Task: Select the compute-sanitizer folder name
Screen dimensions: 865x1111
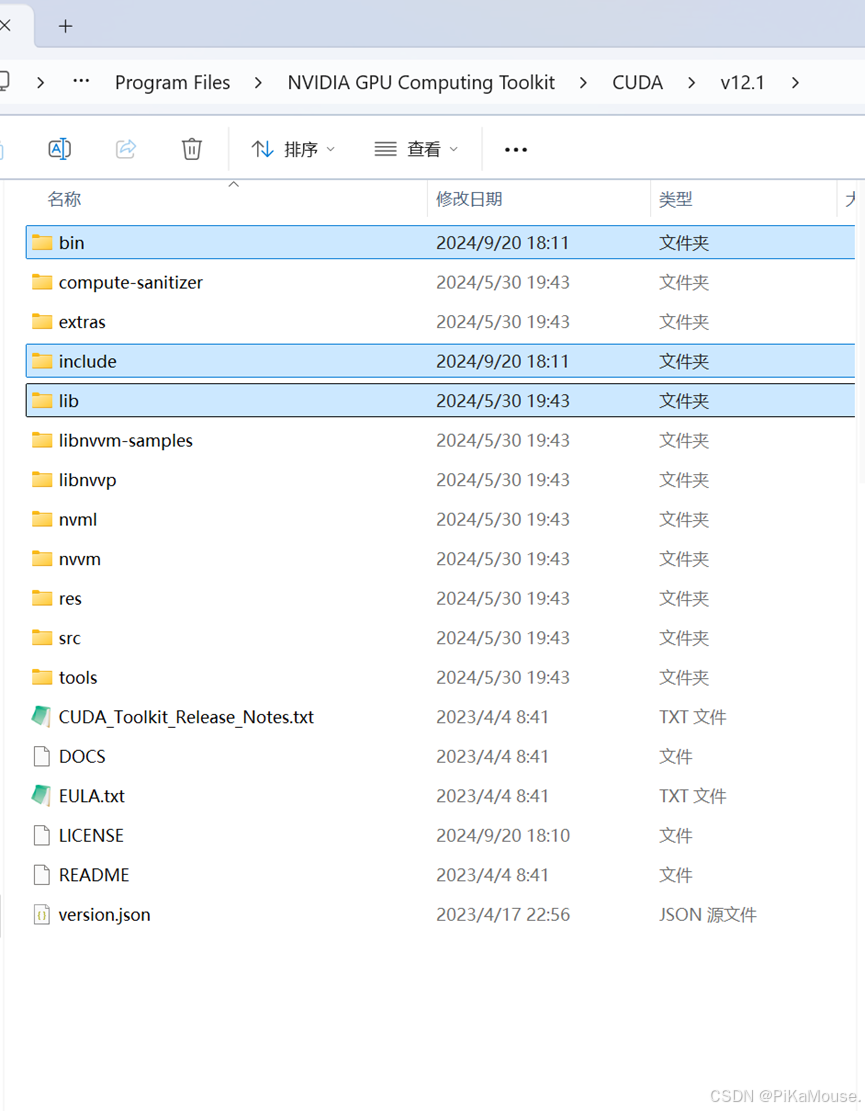Action: [x=130, y=283]
